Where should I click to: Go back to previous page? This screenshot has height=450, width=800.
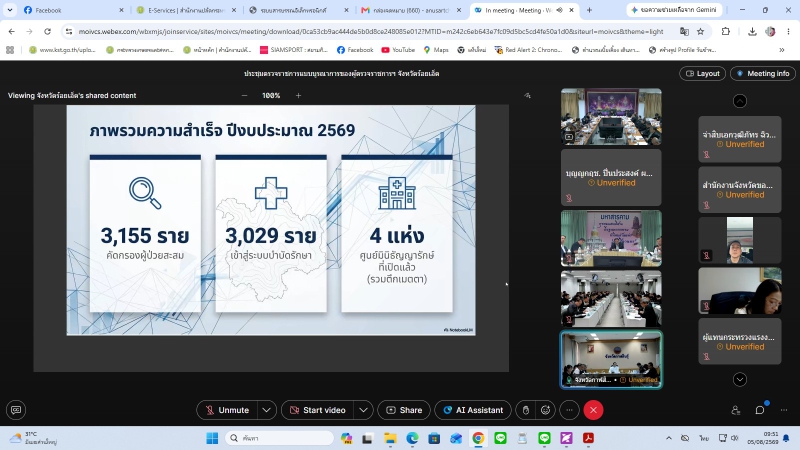(x=12, y=32)
